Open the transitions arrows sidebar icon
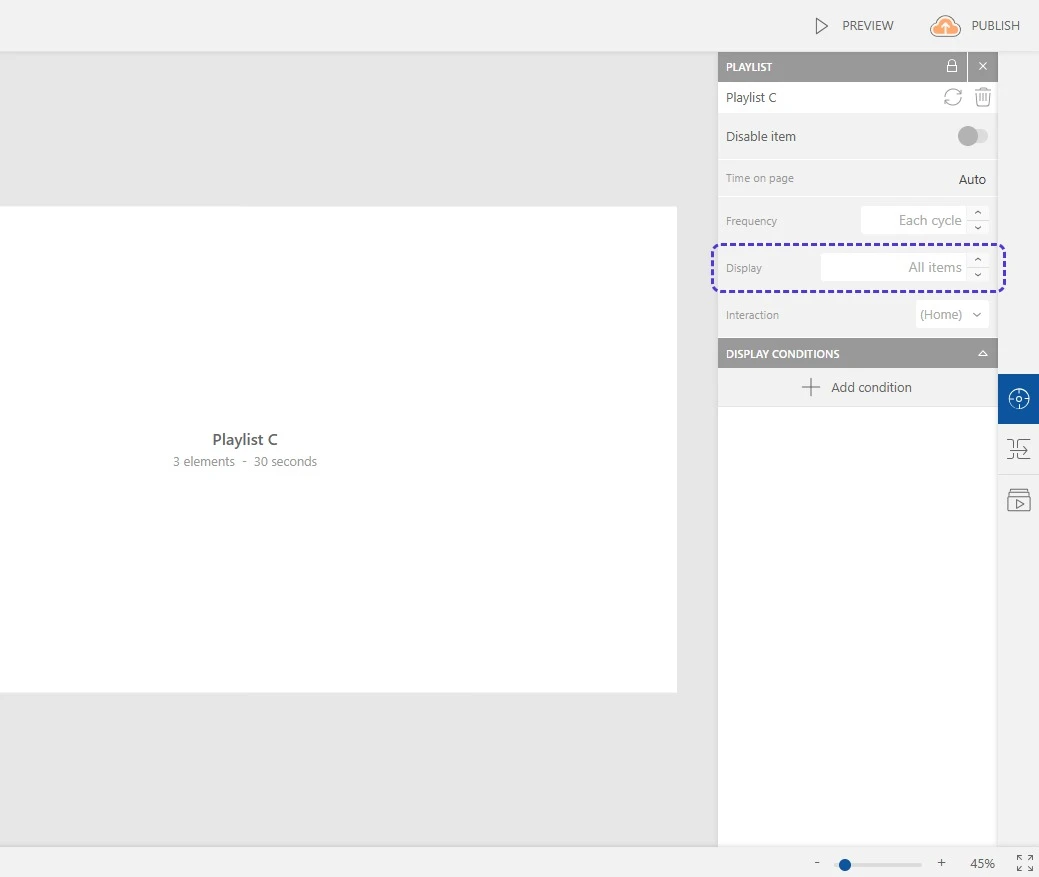1039x877 pixels. [1018, 449]
